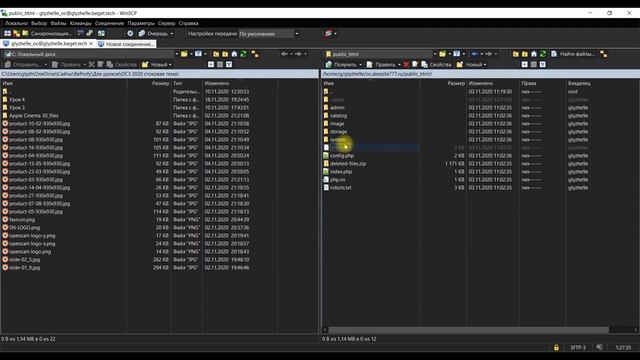640x360 pixels.
Task: Click the left panel filter icon
Action: click(198, 54)
